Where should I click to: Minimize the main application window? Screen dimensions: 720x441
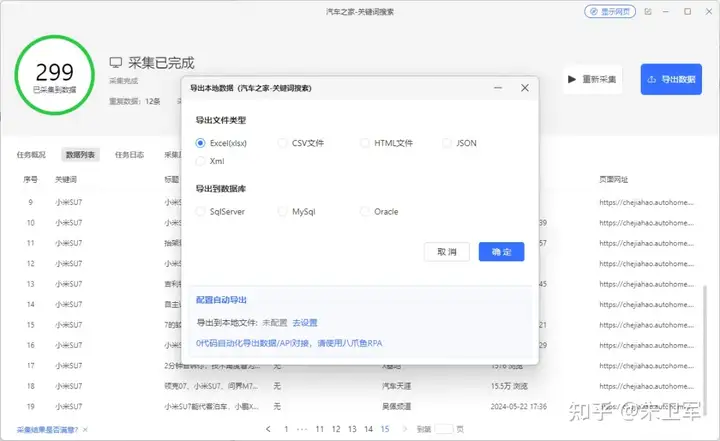click(x=666, y=11)
